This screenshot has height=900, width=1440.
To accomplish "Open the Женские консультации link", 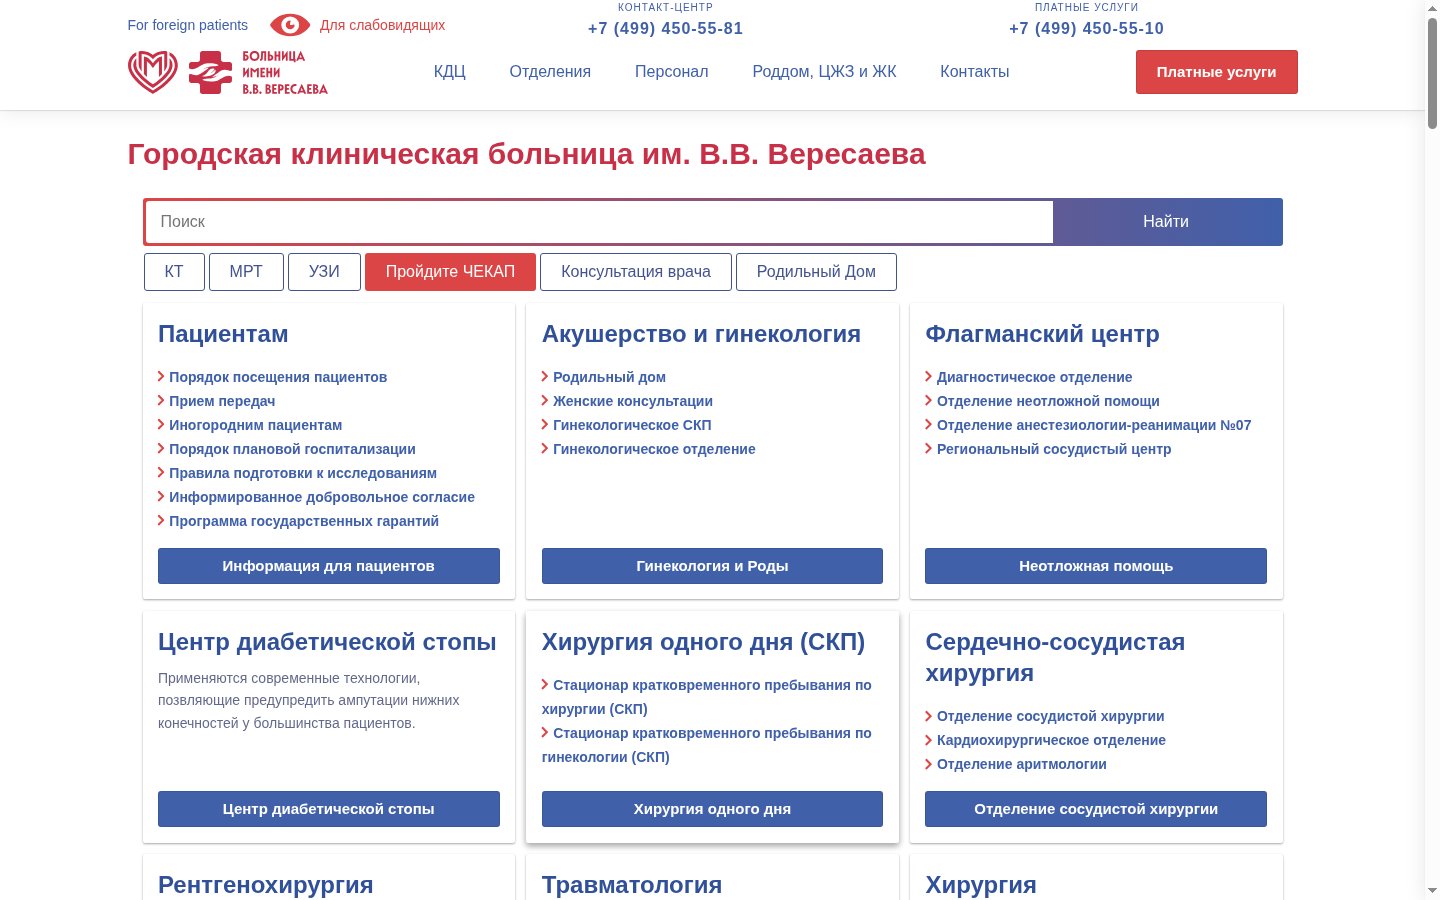I will click(633, 401).
